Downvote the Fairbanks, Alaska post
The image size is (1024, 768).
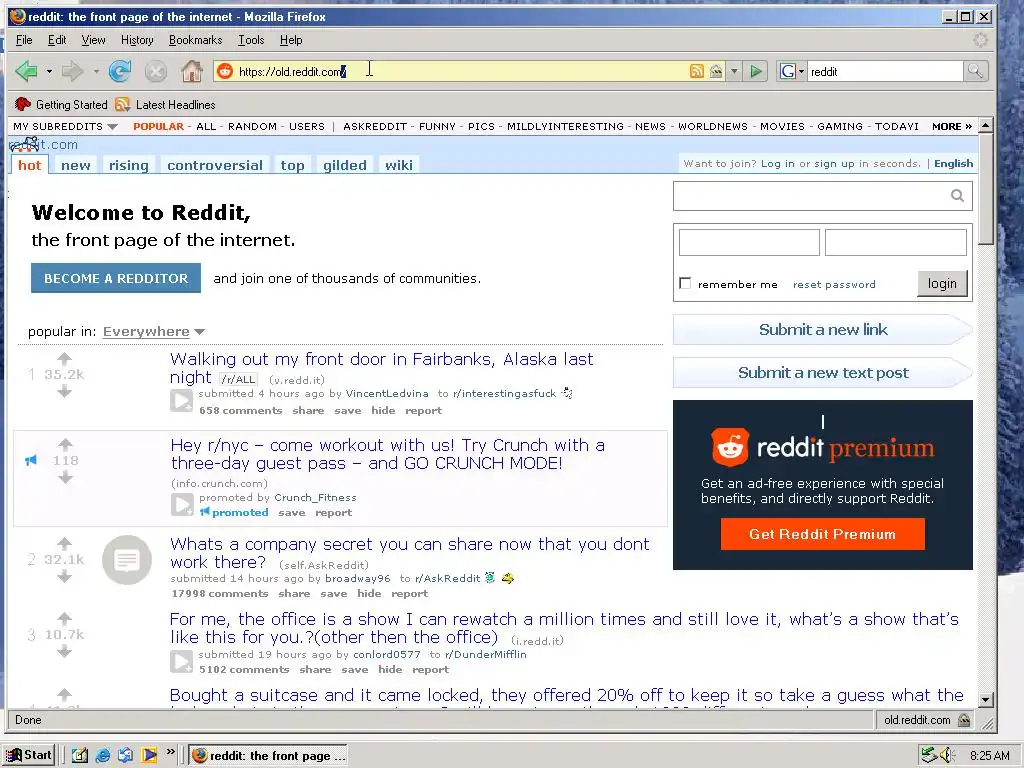[x=64, y=391]
